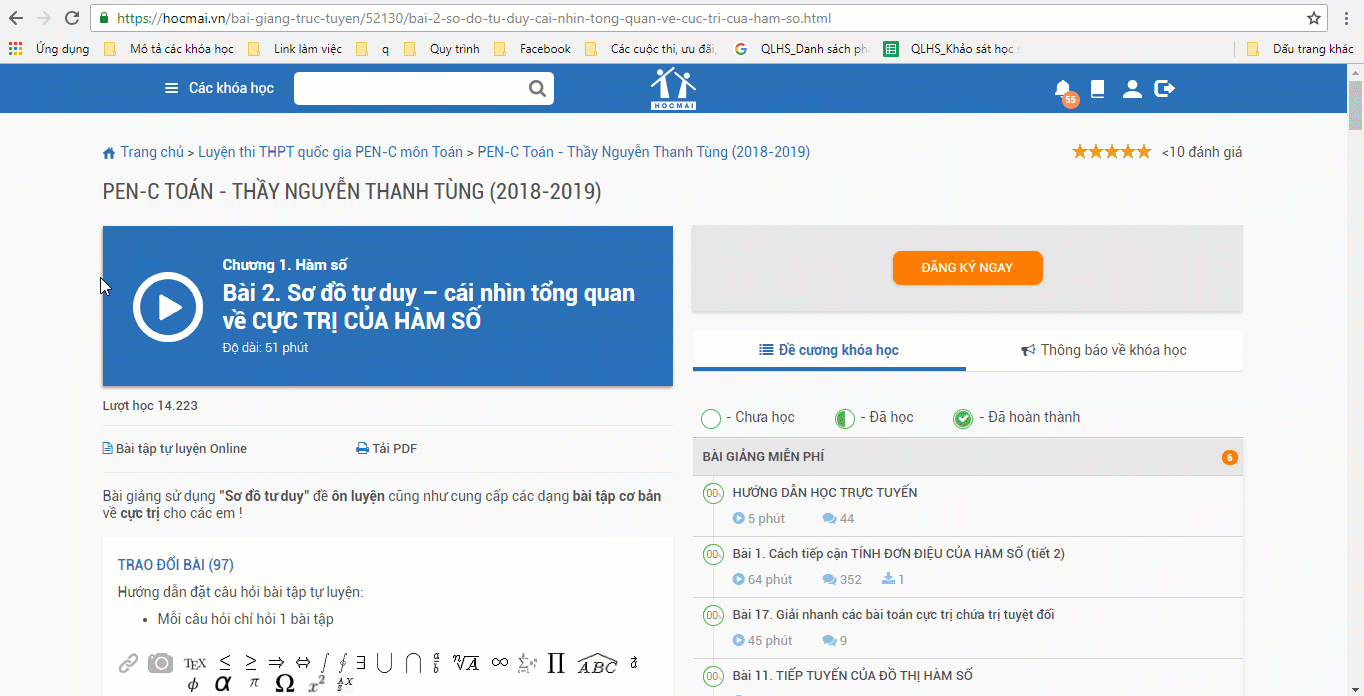Insert the implies arrow symbol
This screenshot has height=696, width=1364.
click(277, 663)
